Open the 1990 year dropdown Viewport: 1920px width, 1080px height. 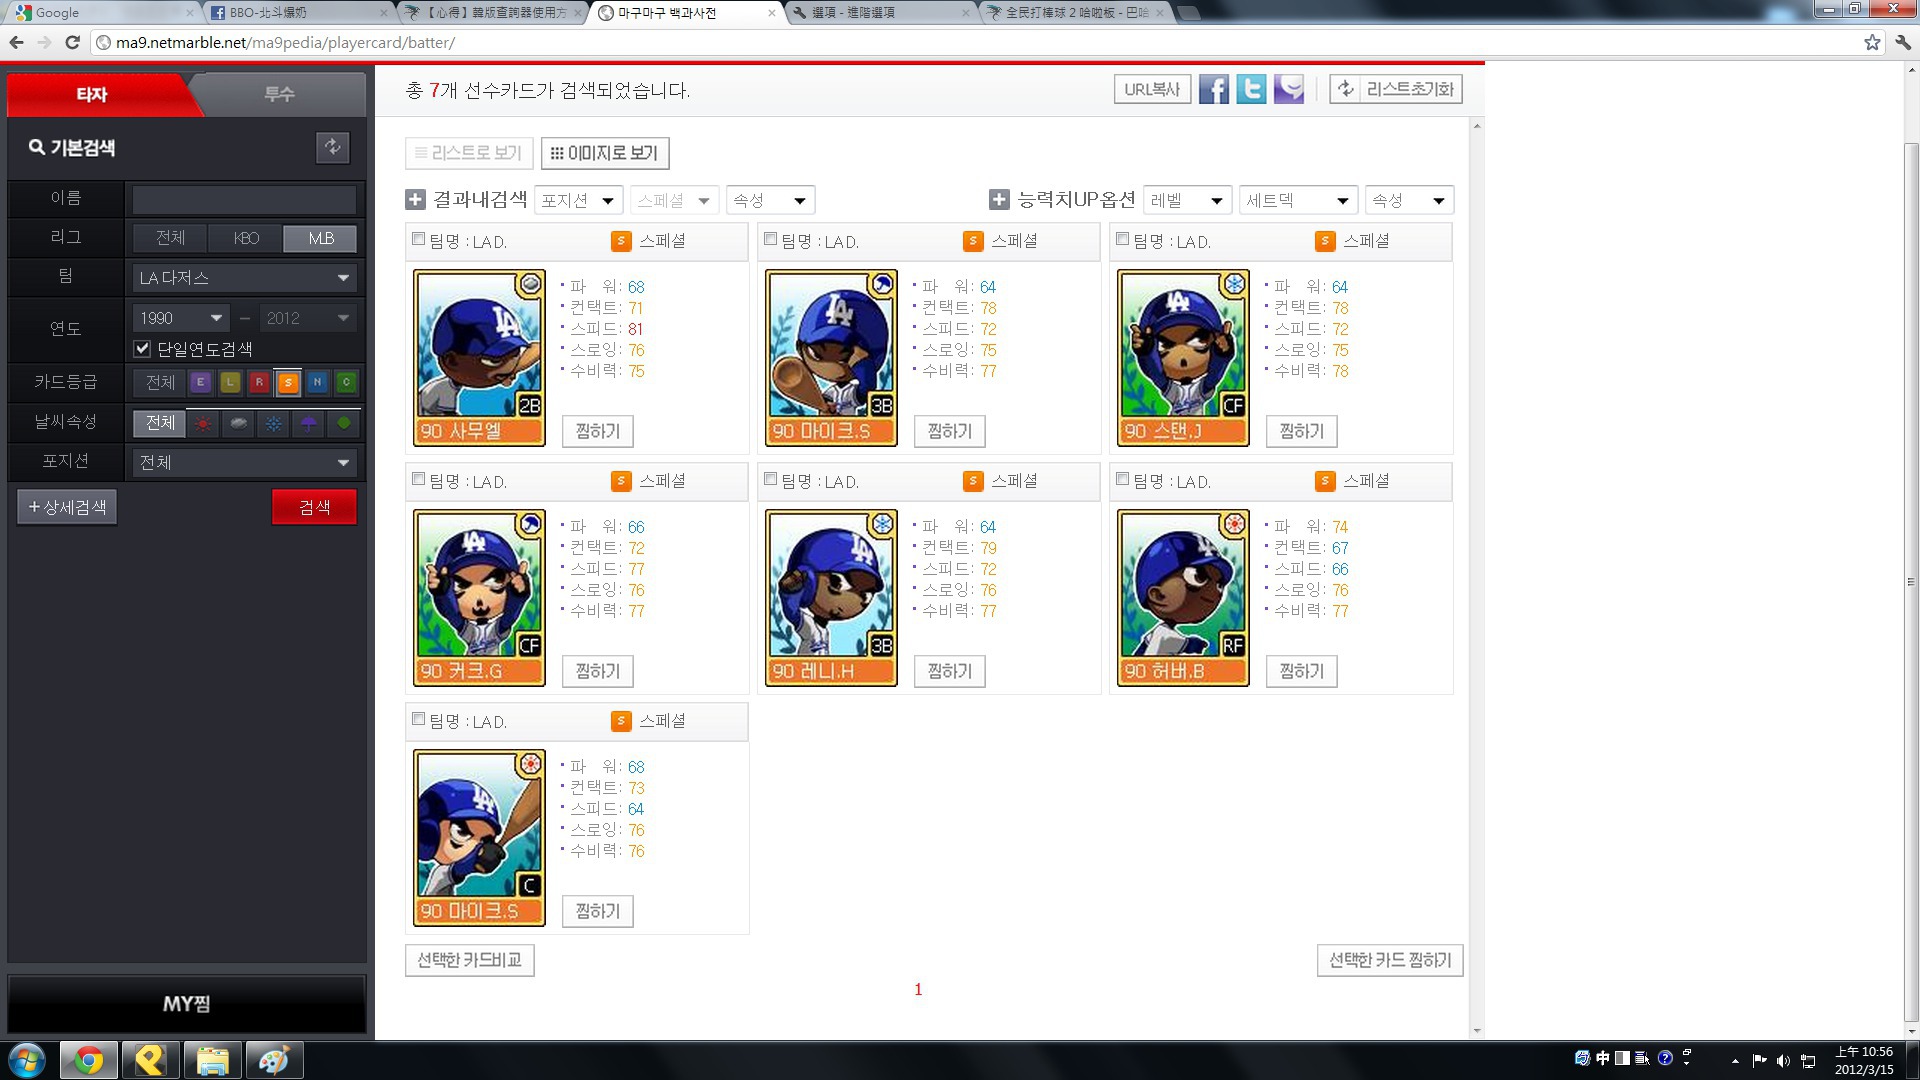[181, 318]
